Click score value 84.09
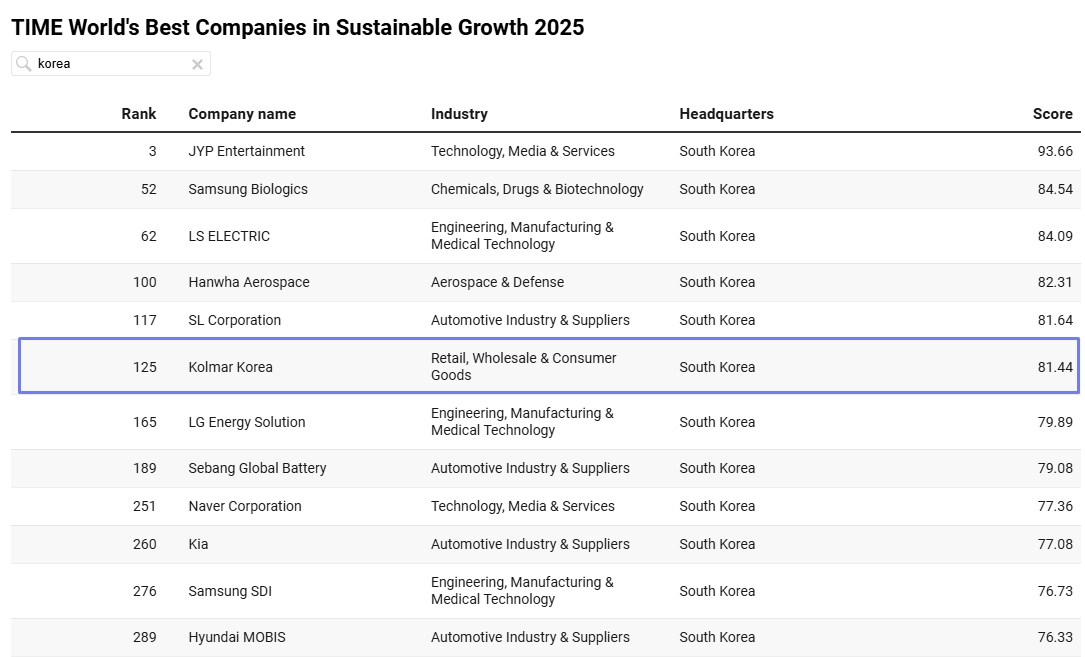 [x=1055, y=236]
